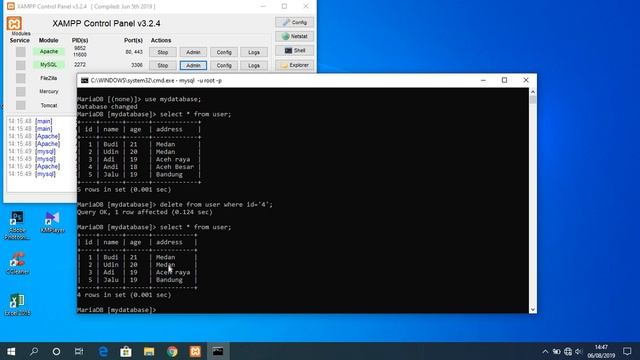Select CCleaner desktop shortcut
This screenshot has height=360, width=640.
coord(17,263)
